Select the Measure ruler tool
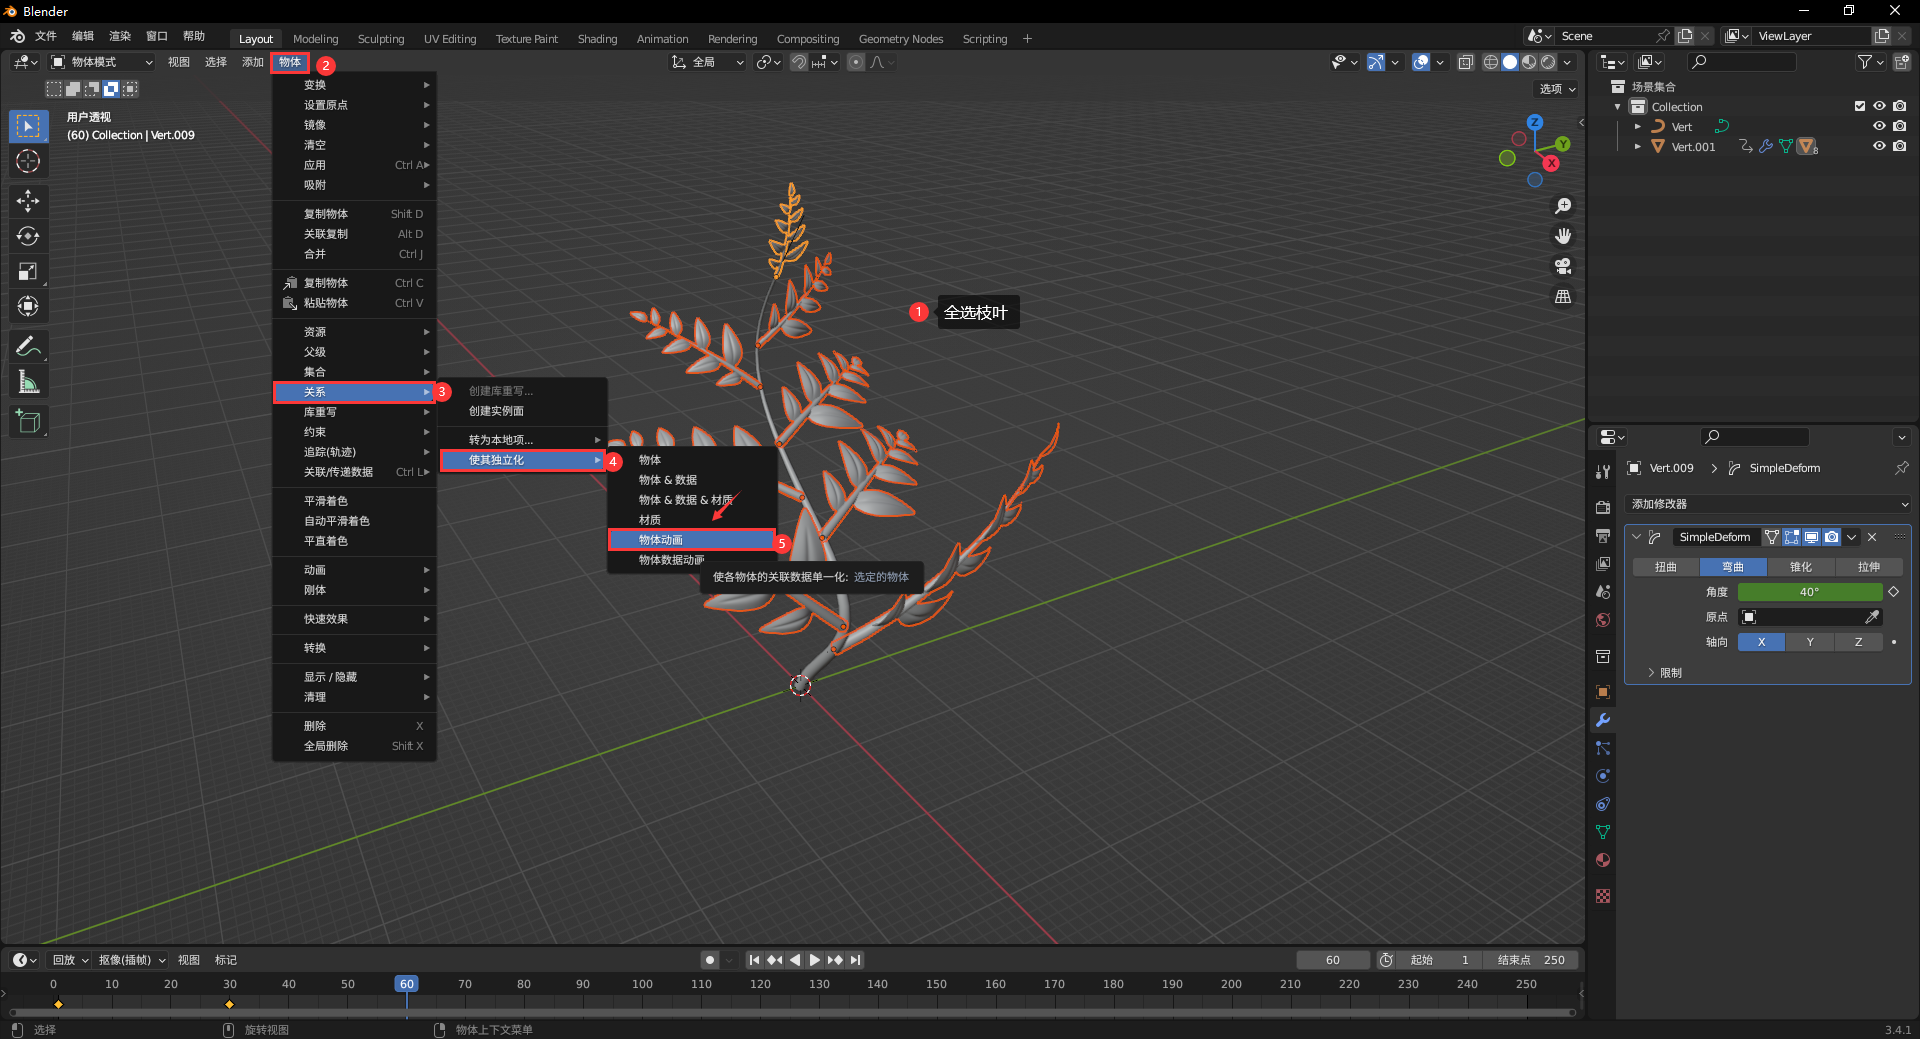The height and width of the screenshot is (1039, 1920). [28, 382]
